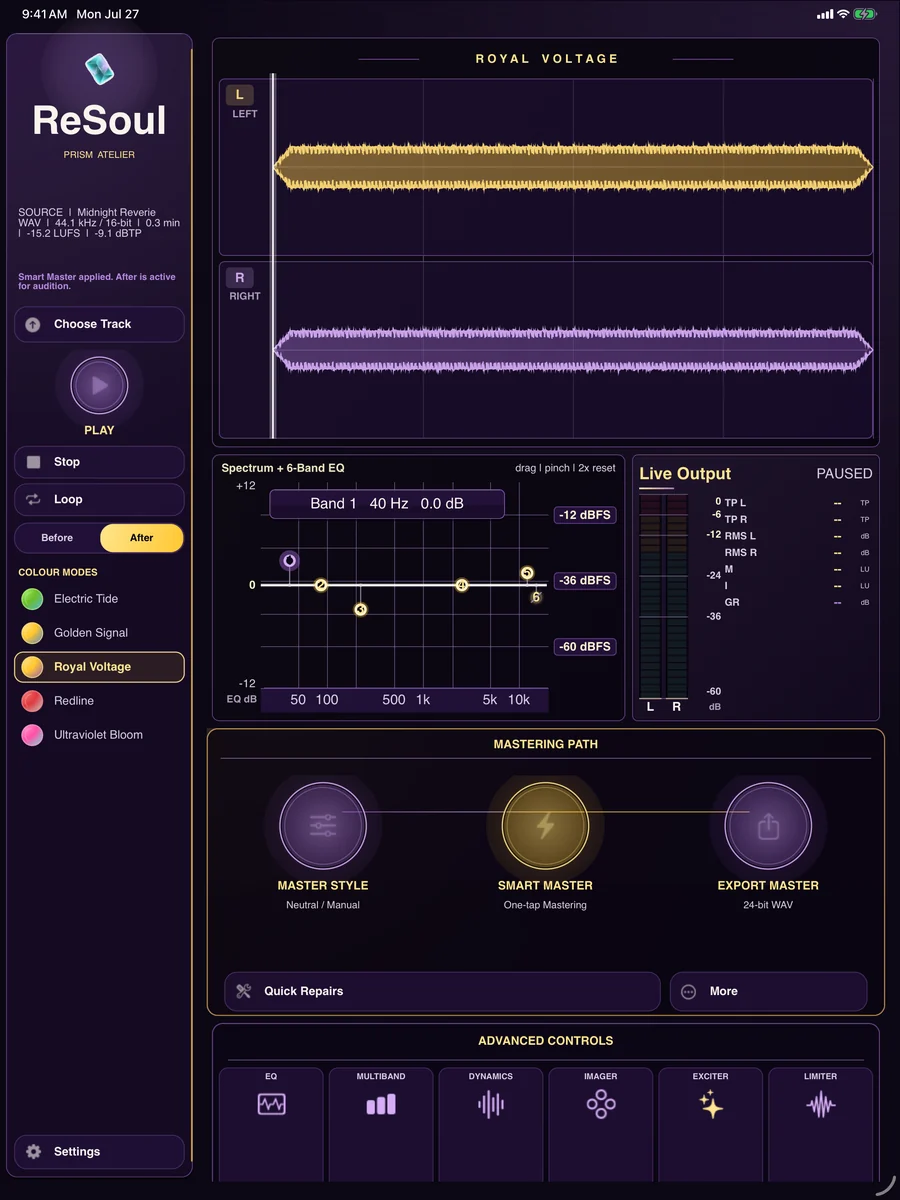This screenshot has height=1200, width=900.
Task: Click the Quick Repairs tools icon
Action: pos(243,991)
